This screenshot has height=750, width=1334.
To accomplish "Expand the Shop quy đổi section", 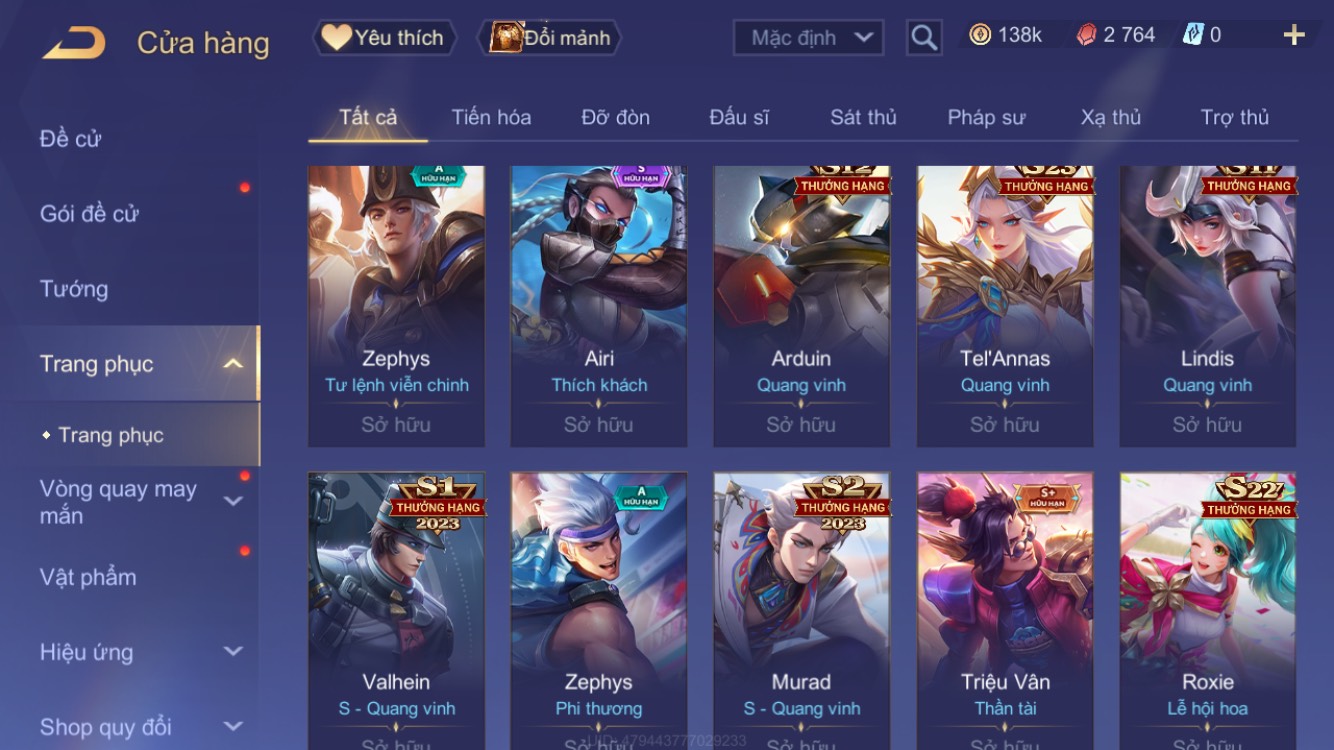I will tap(233, 726).
